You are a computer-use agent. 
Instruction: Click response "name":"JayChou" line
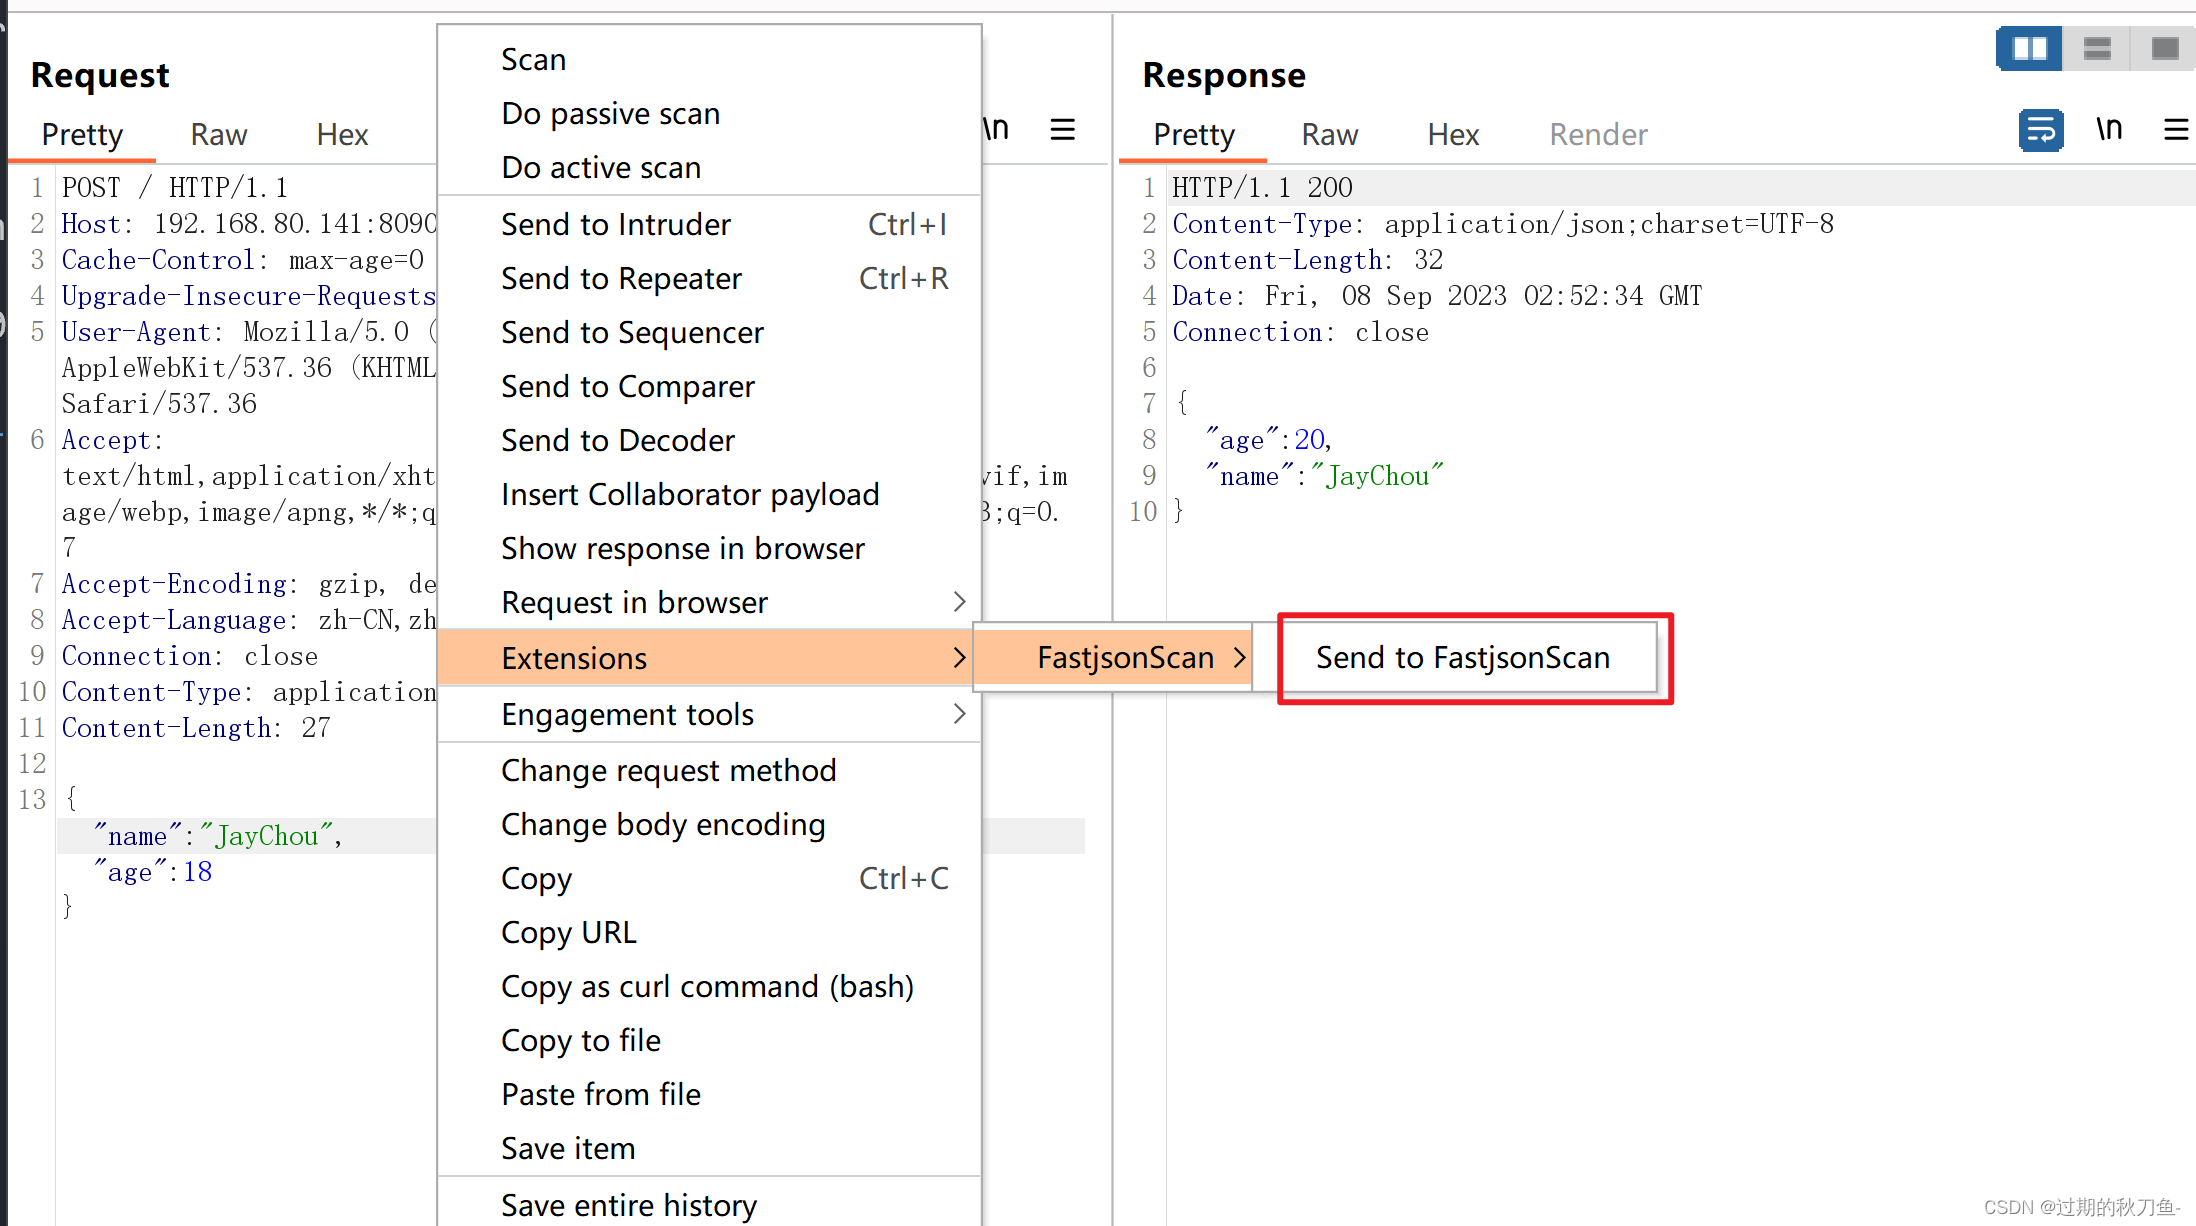(x=1325, y=476)
